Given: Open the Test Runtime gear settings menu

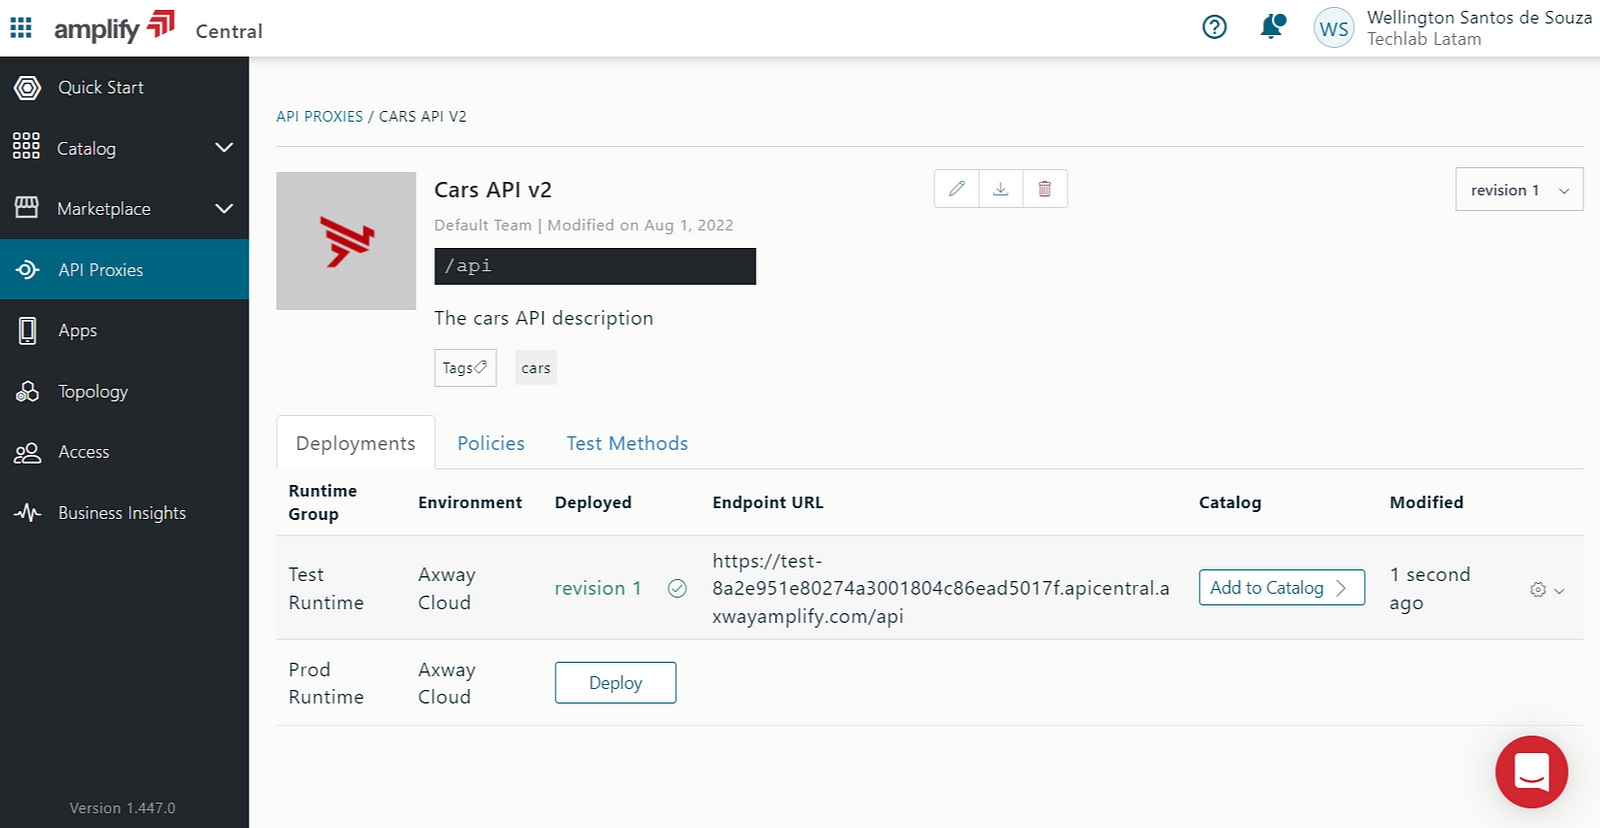Looking at the screenshot, I should [x=1538, y=590].
